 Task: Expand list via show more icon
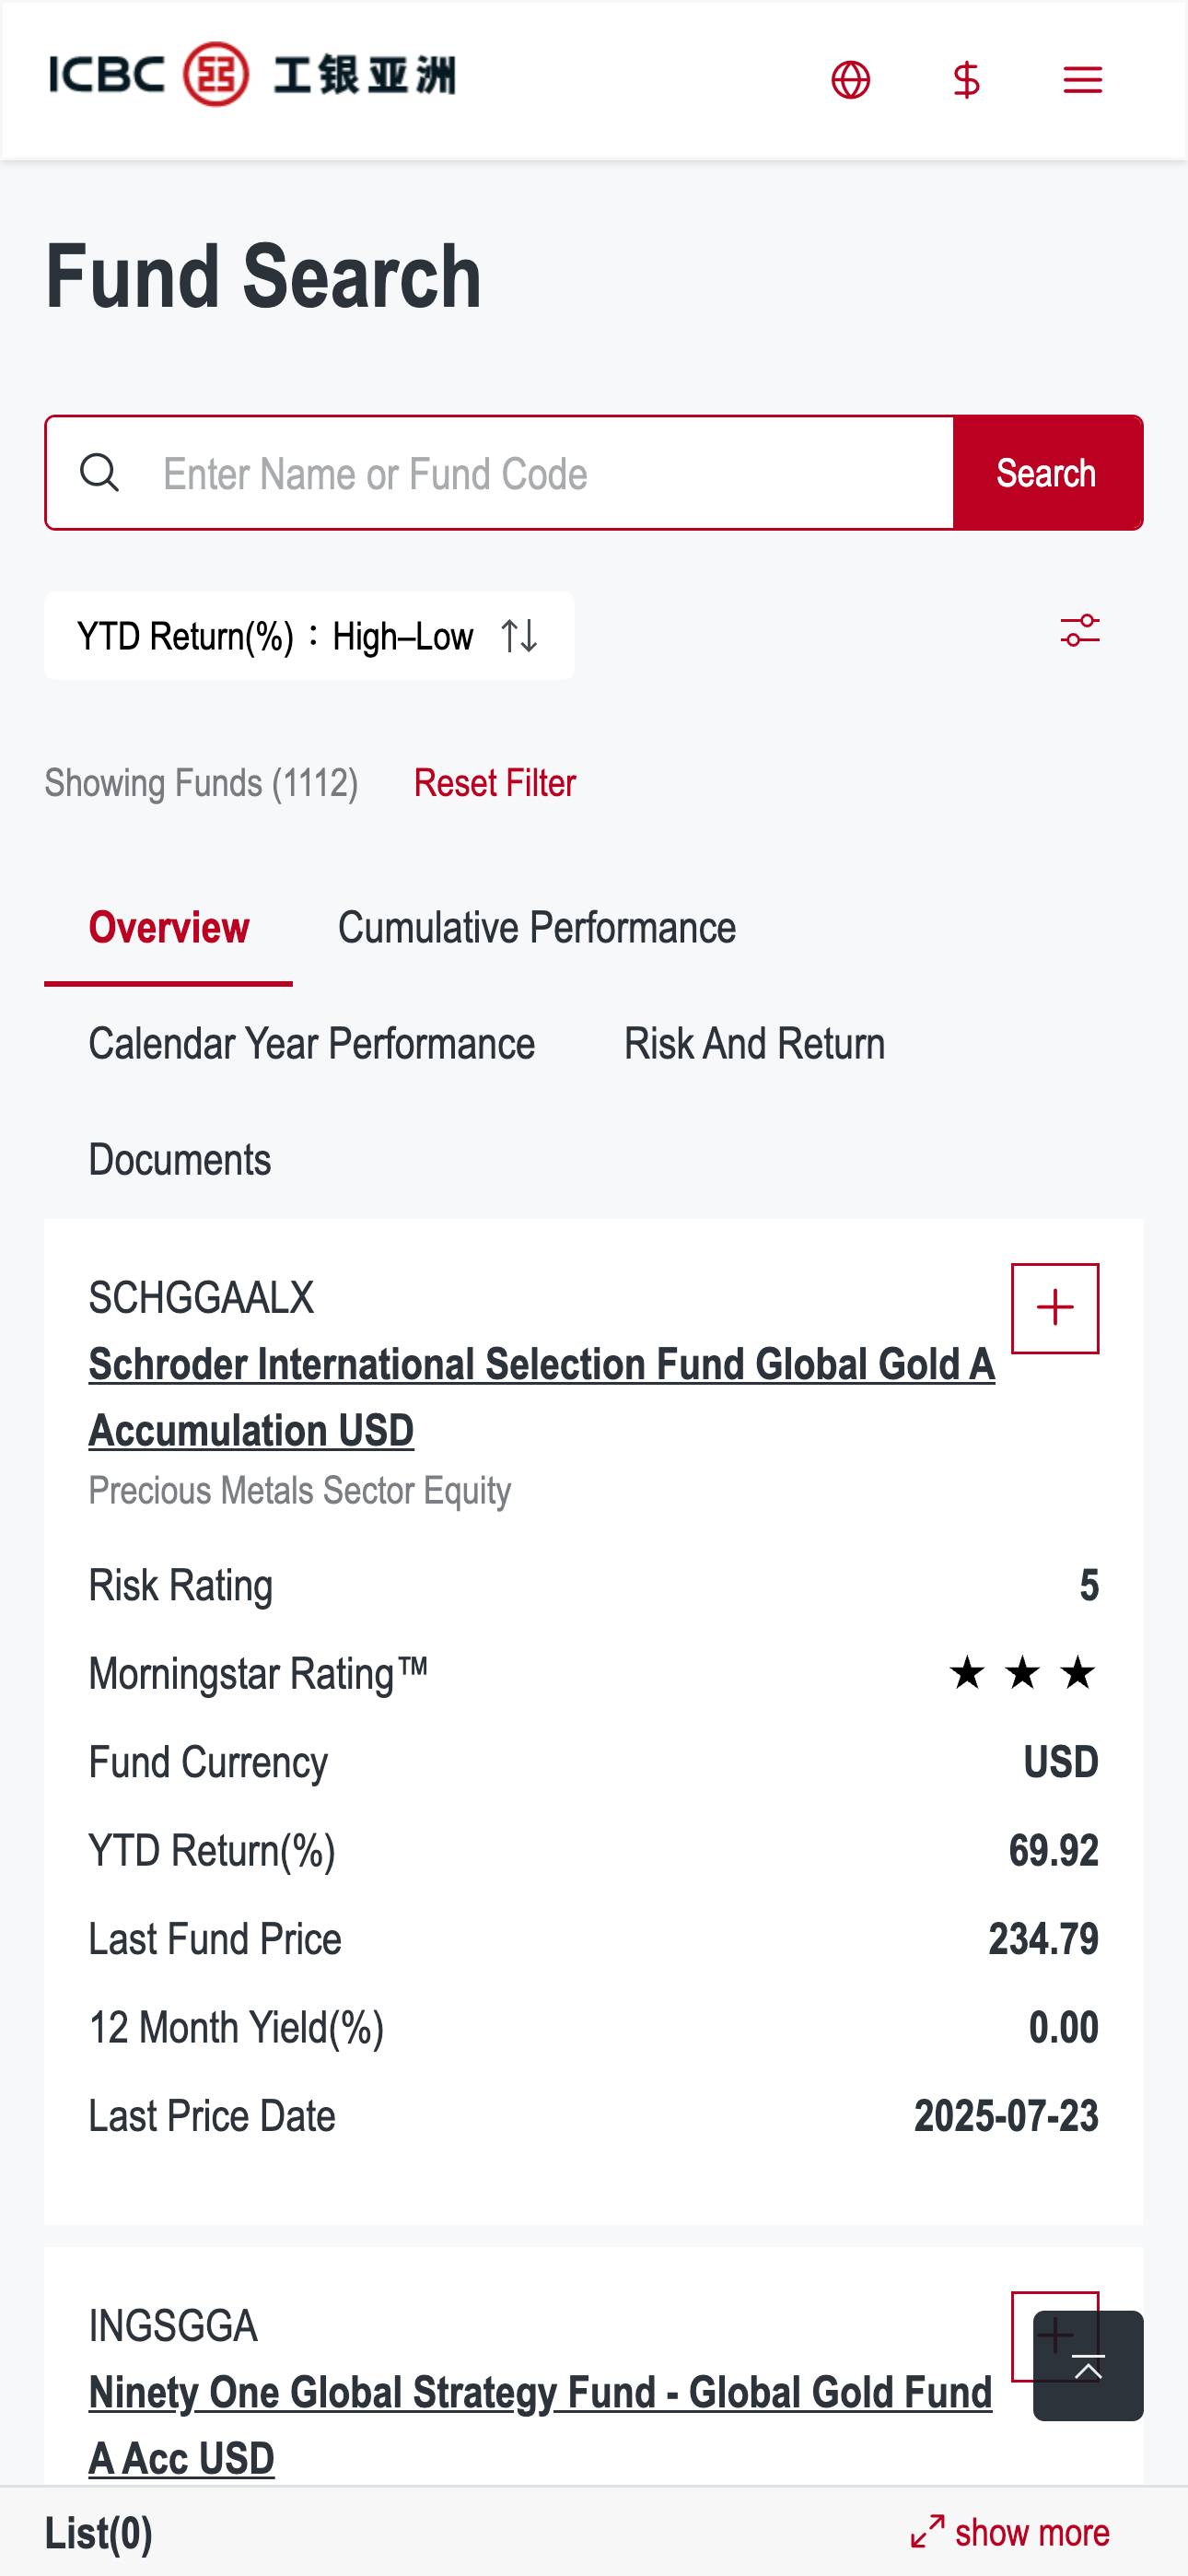tap(927, 2531)
